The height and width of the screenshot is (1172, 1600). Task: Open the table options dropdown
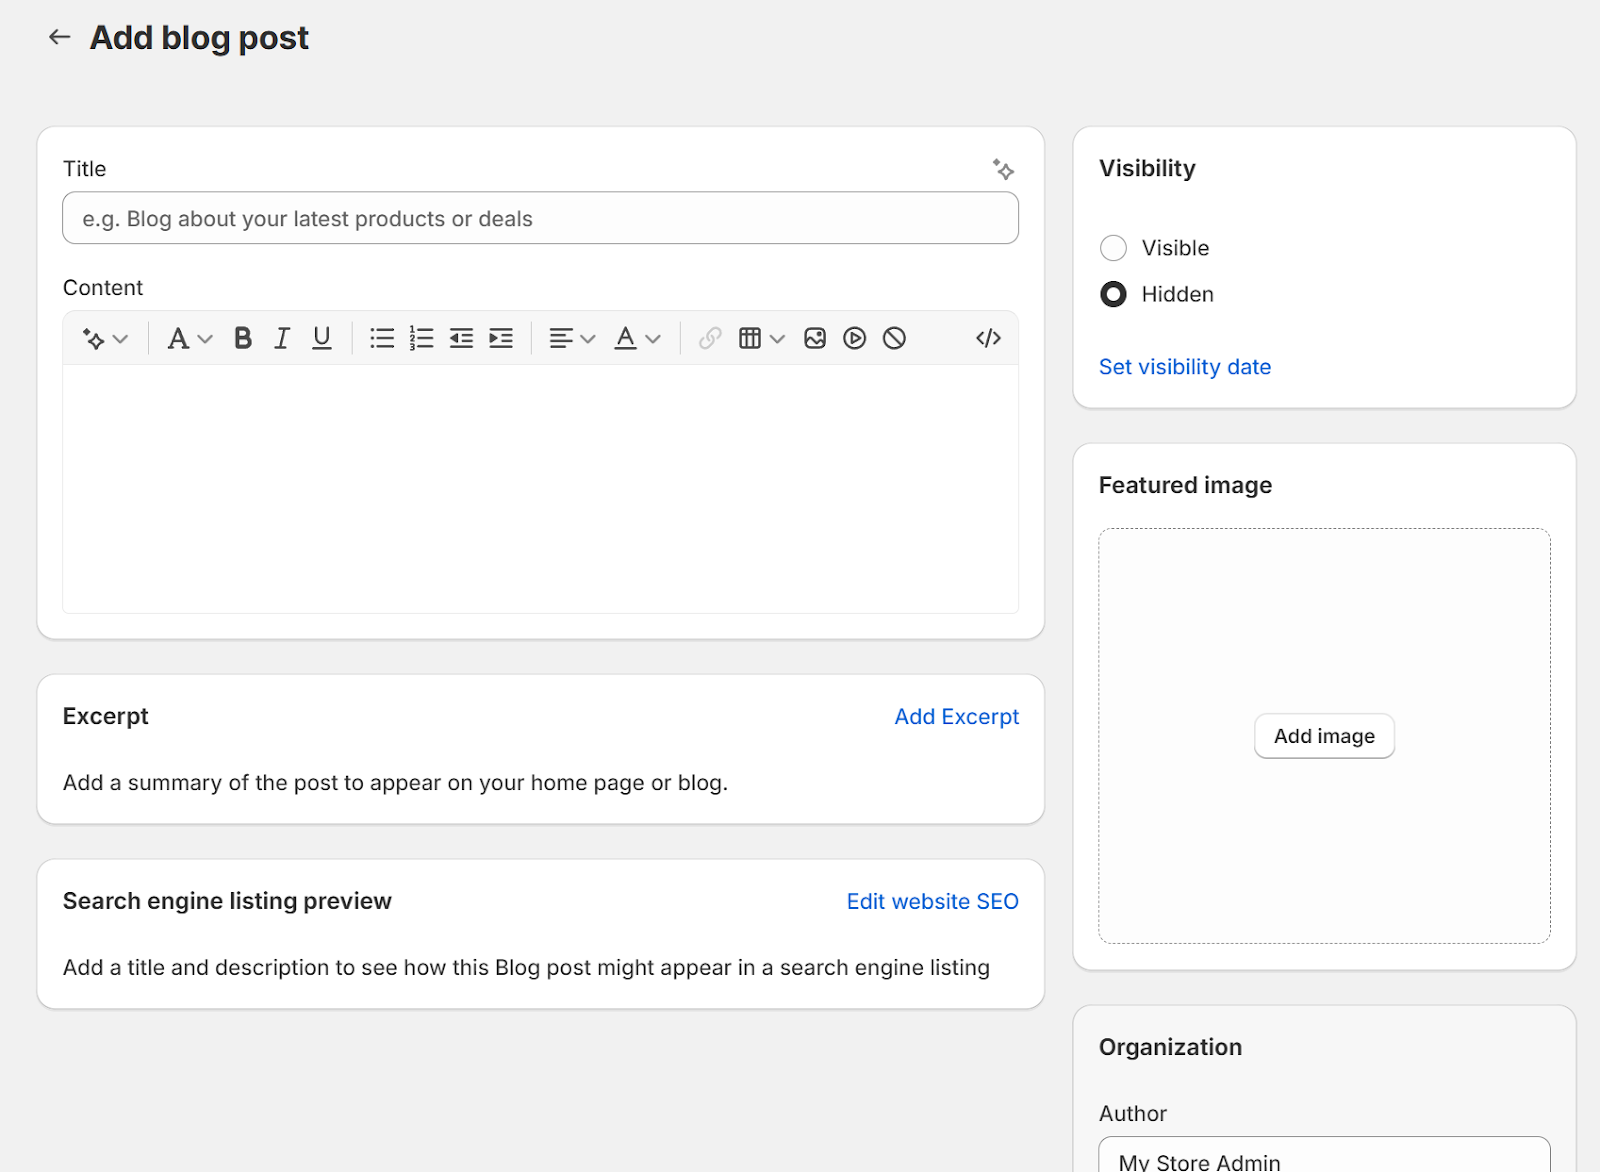coord(760,338)
